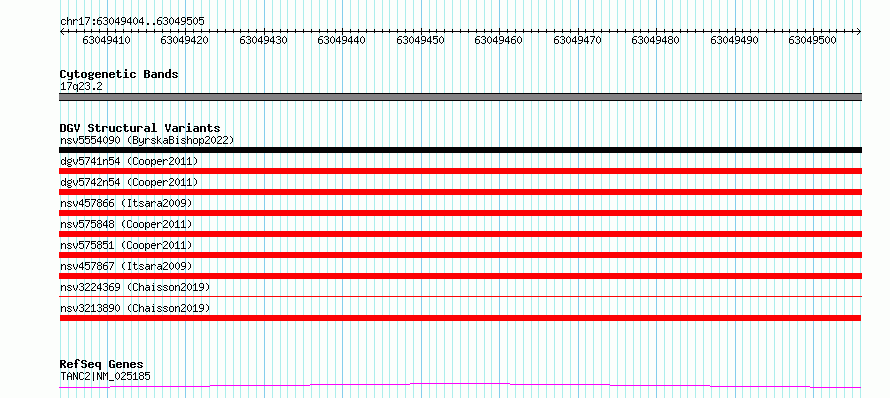
Task: Click nsv5554090 (ByrskaBishop2022) label
Action: pyautogui.click(x=147, y=140)
